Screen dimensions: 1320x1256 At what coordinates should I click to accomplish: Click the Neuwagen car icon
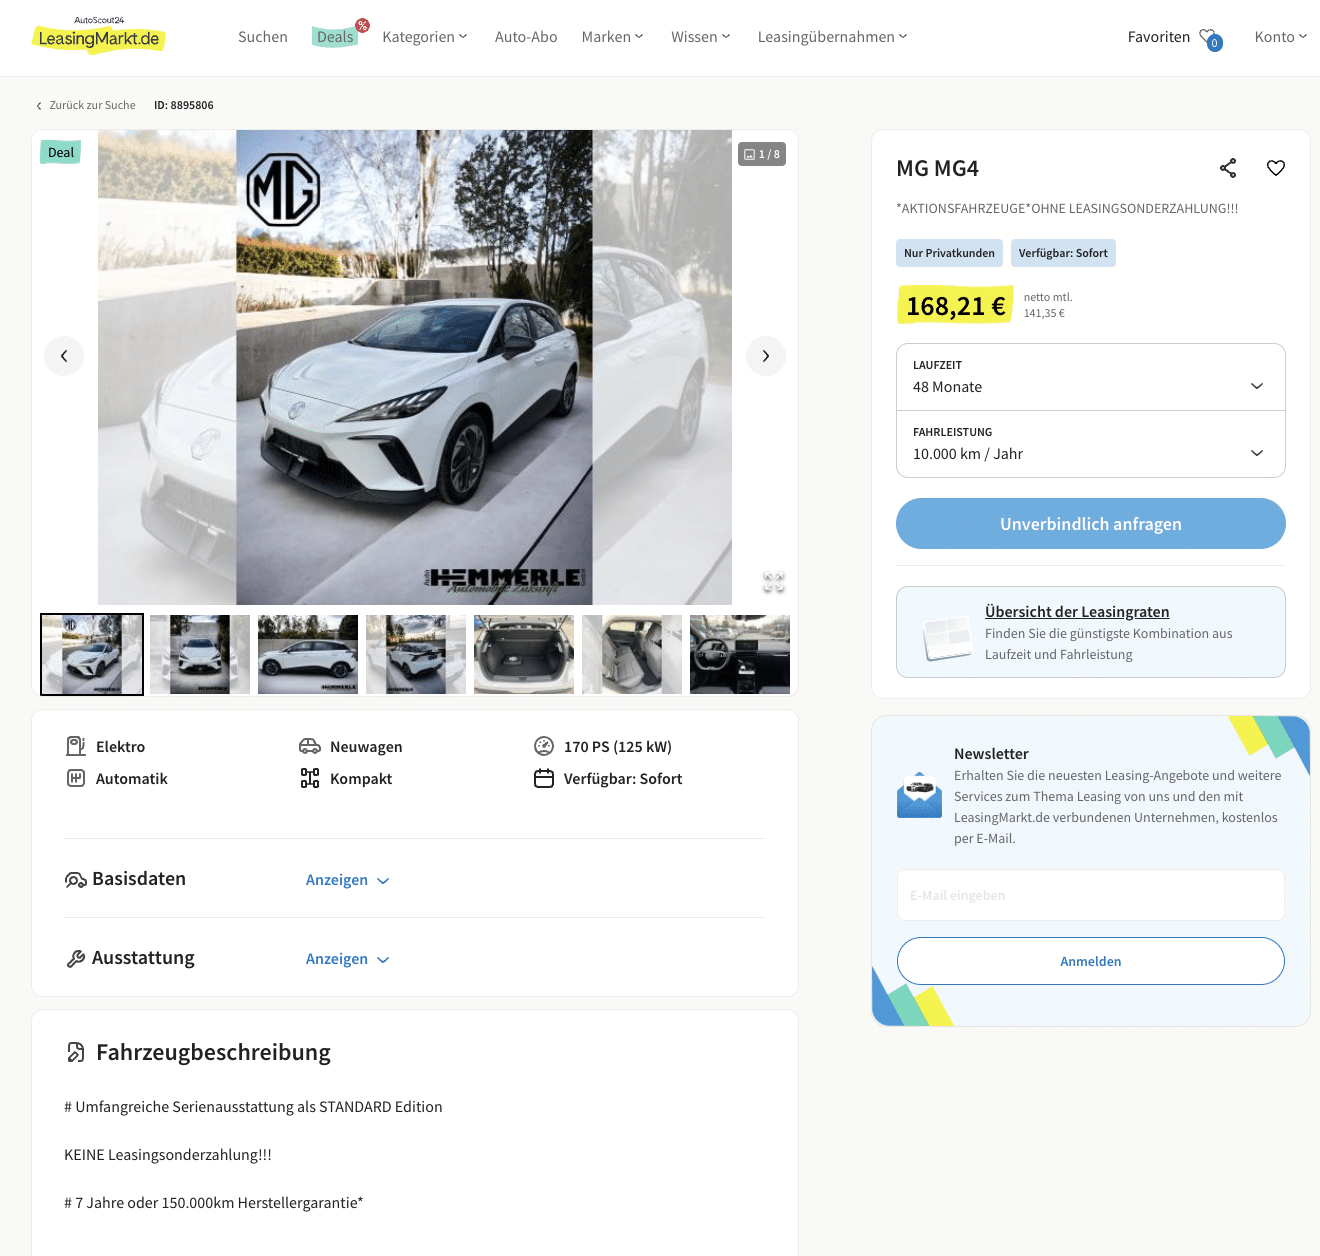click(310, 746)
